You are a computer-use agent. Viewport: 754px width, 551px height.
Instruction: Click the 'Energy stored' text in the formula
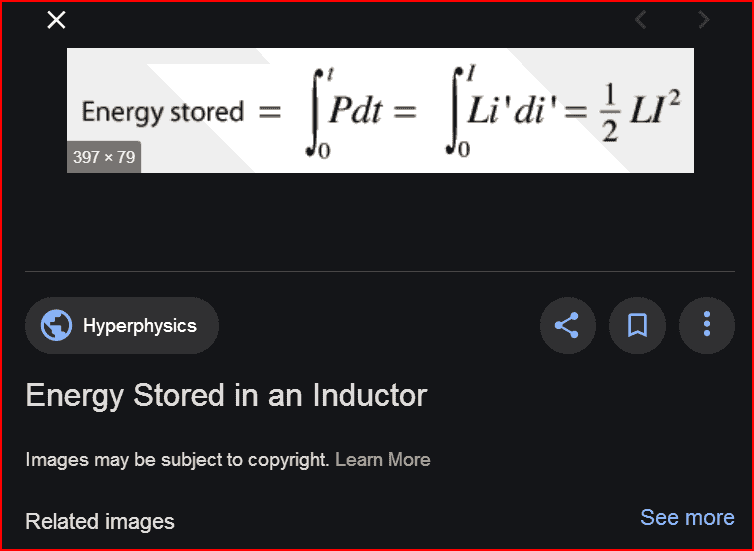pos(162,111)
